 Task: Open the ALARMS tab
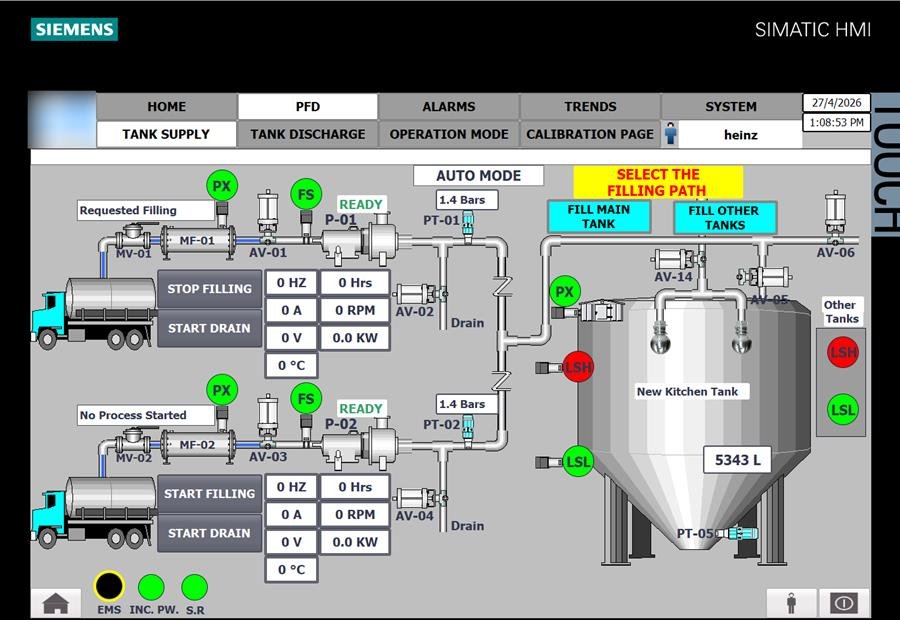(x=449, y=106)
